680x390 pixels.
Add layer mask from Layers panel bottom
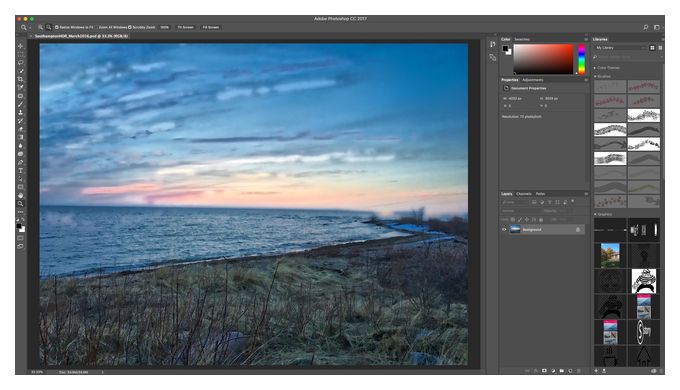pos(544,371)
